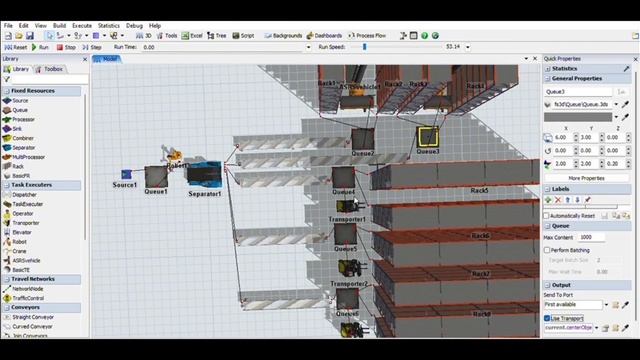Uncheck Use Transport checkbox
The image size is (640, 360).
coord(547,318)
